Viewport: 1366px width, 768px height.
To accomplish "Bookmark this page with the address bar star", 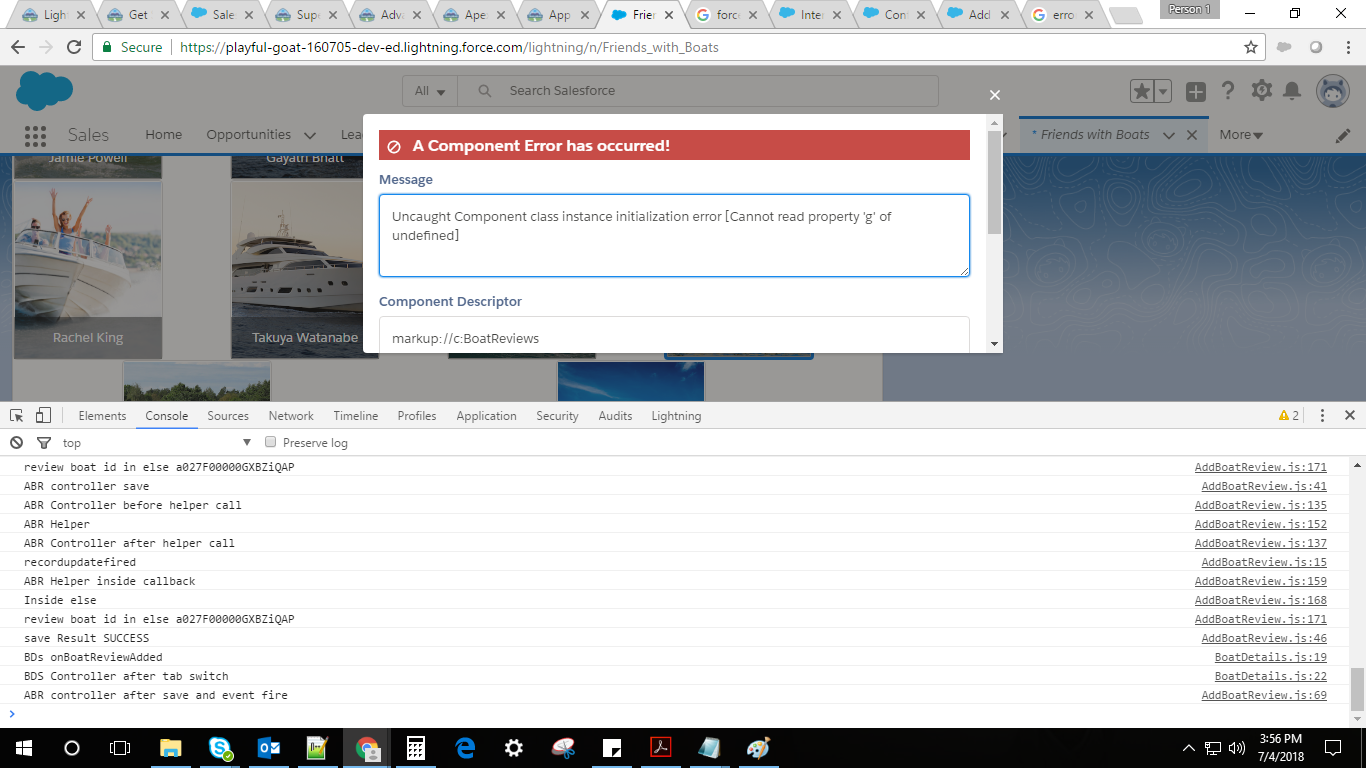I will pyautogui.click(x=1250, y=47).
